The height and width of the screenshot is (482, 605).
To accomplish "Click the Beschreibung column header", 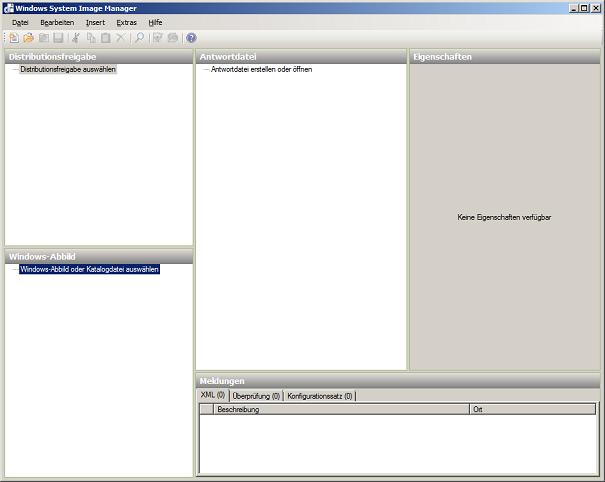I will coord(341,409).
